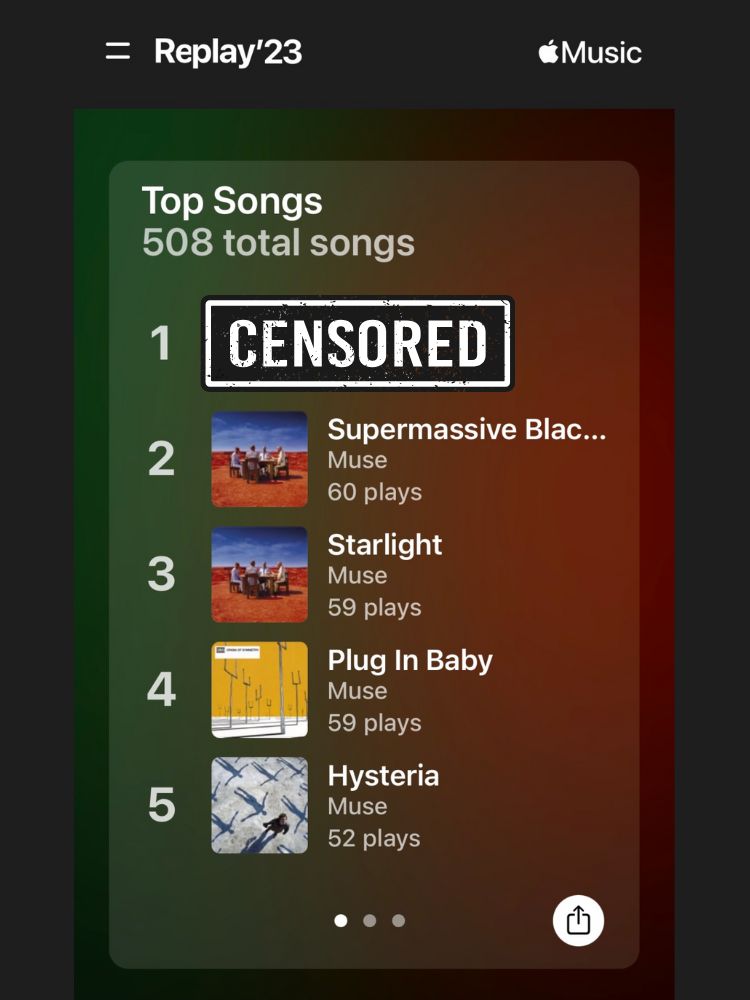Screen dimensions: 750x1000
Task: Tap the Hysteria album cover
Action: pyautogui.click(x=259, y=805)
